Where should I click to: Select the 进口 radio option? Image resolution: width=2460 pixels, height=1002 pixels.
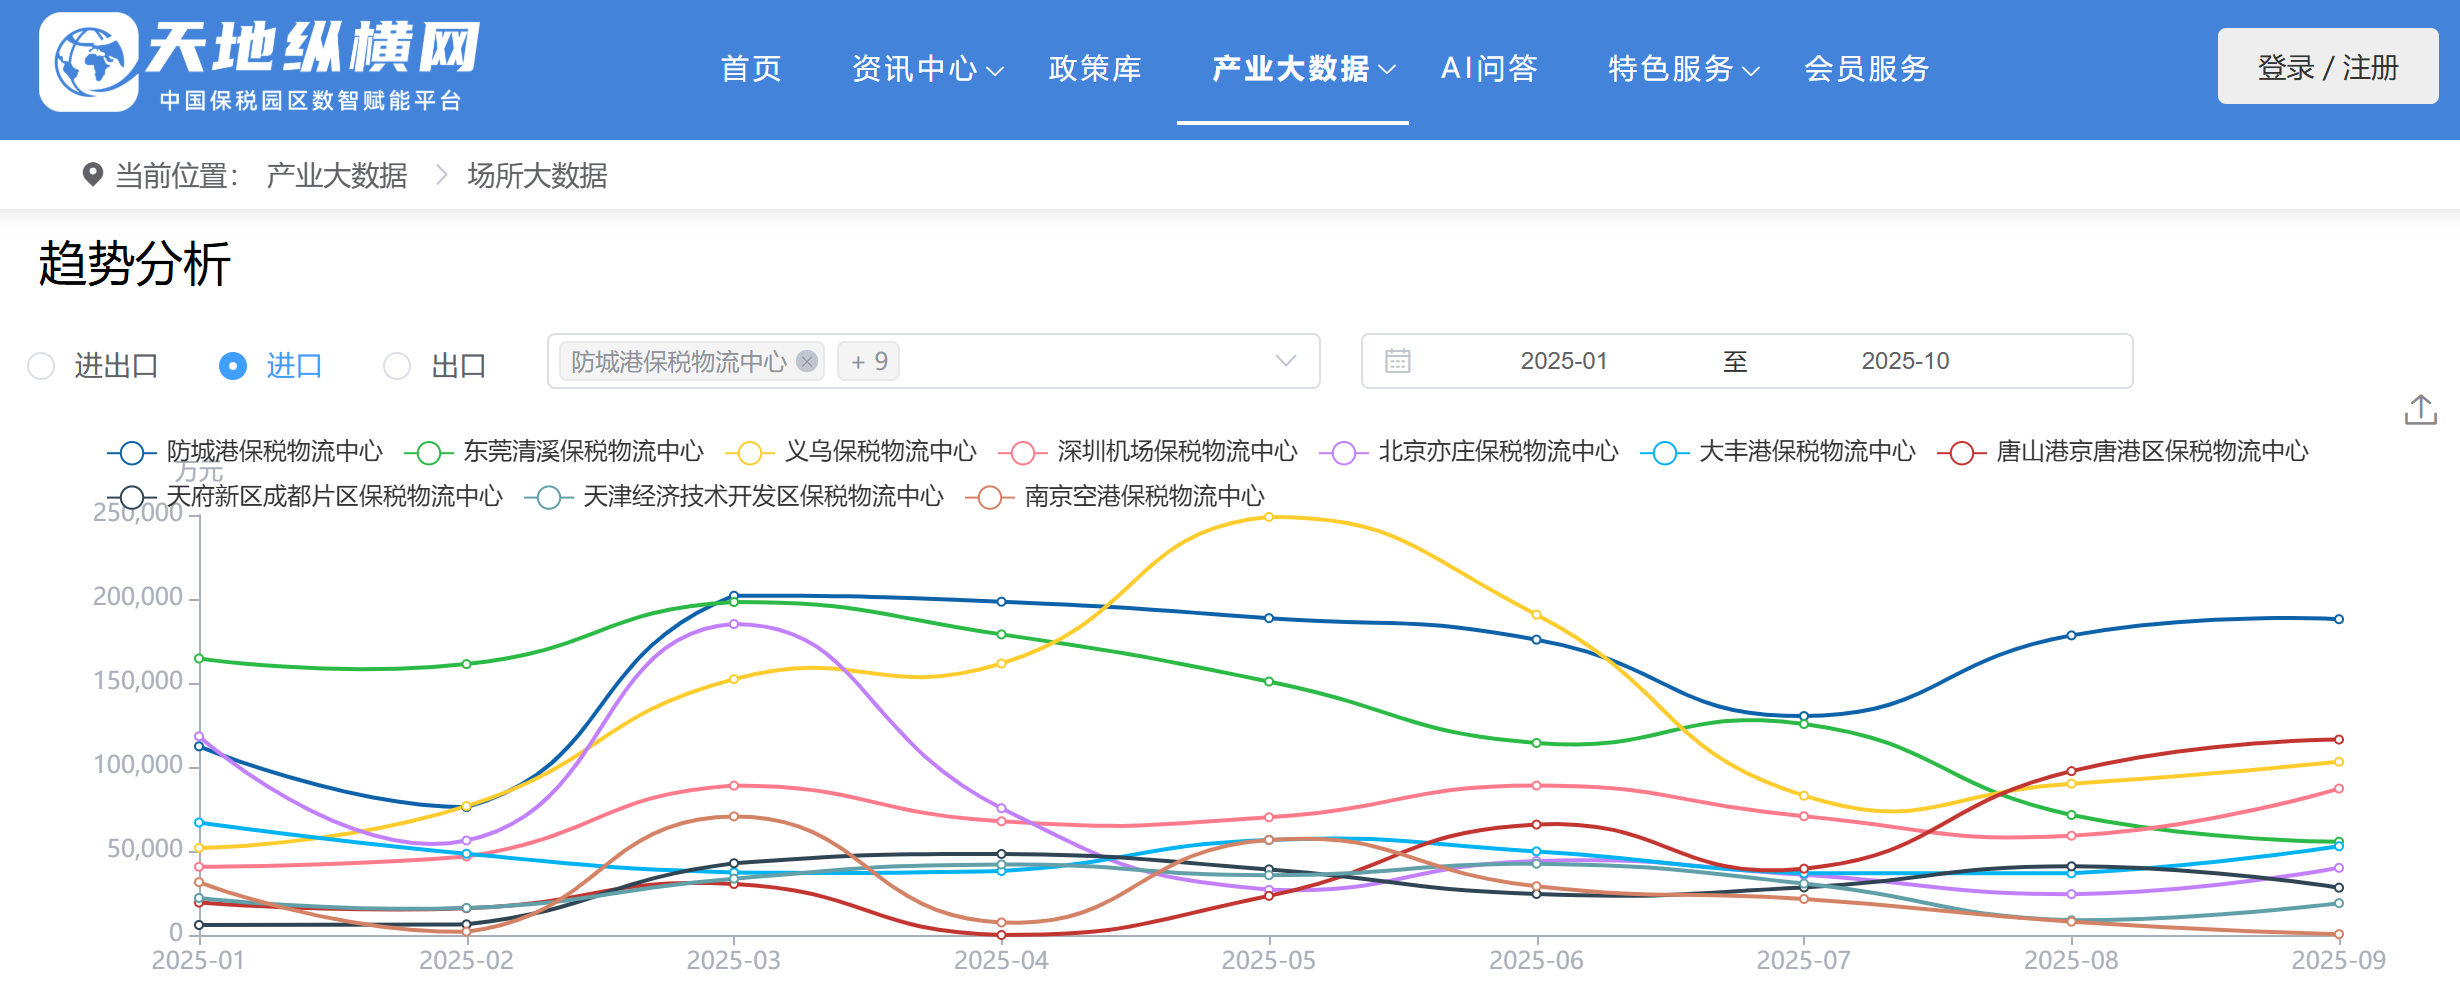click(233, 366)
